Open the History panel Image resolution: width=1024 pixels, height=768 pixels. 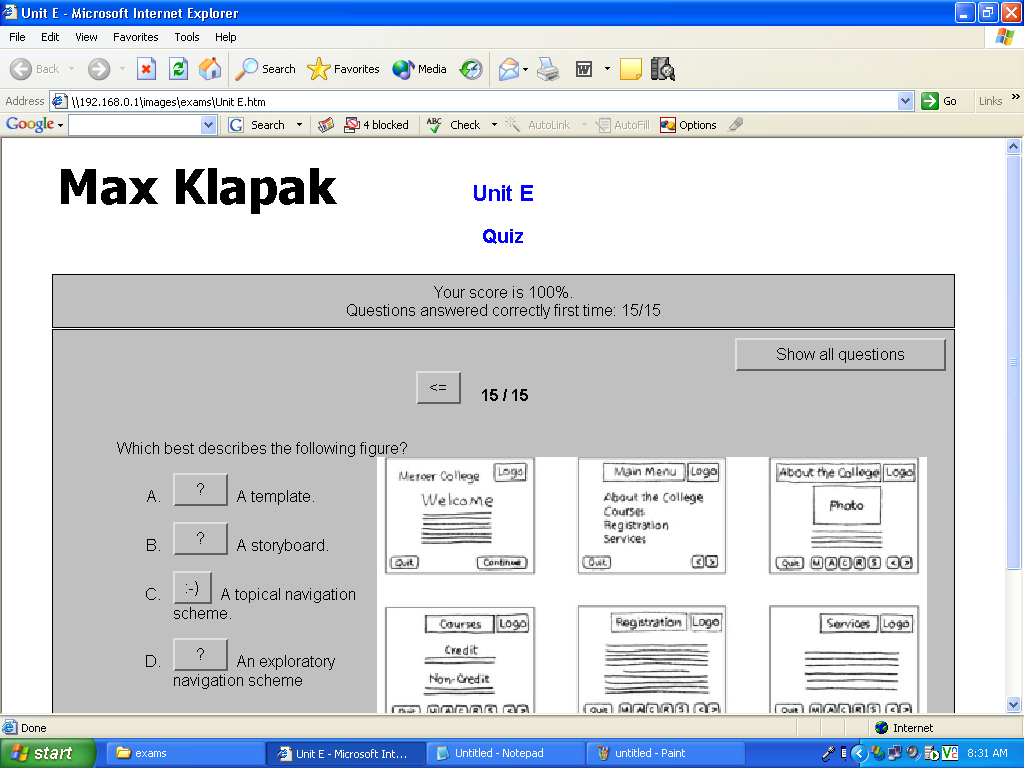coord(471,69)
